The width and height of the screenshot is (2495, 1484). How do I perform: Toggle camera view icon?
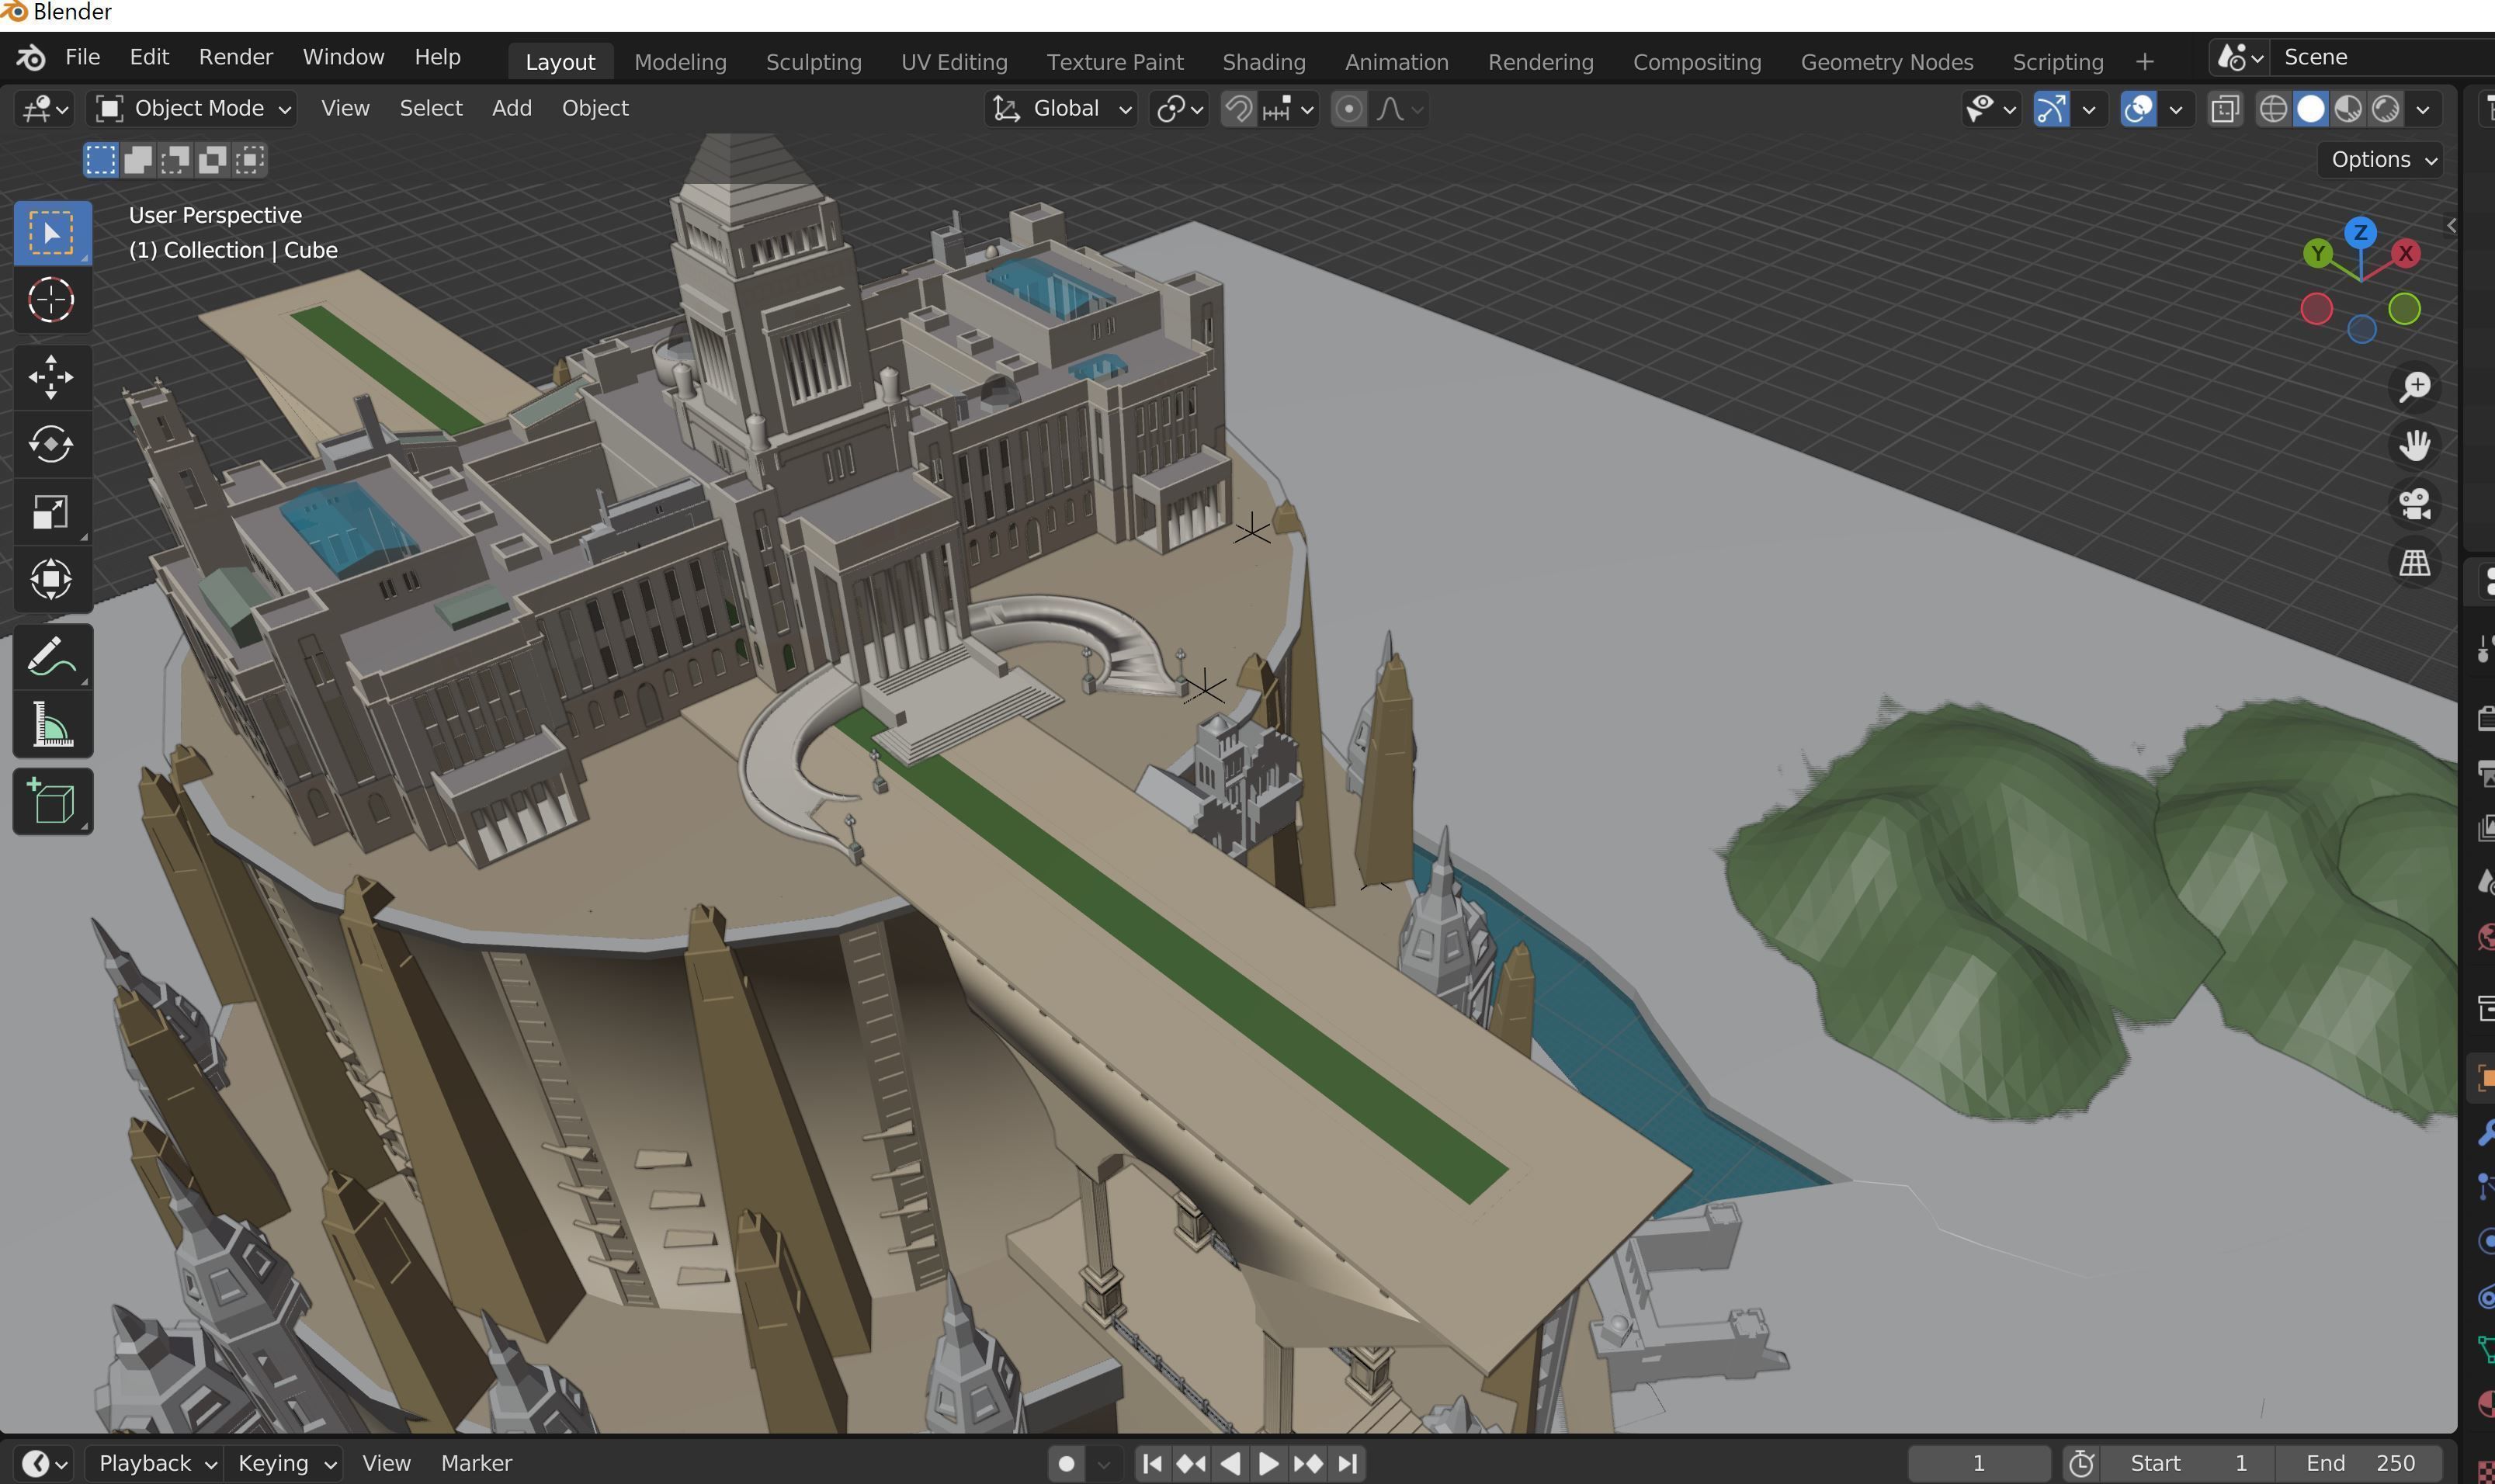click(2415, 504)
